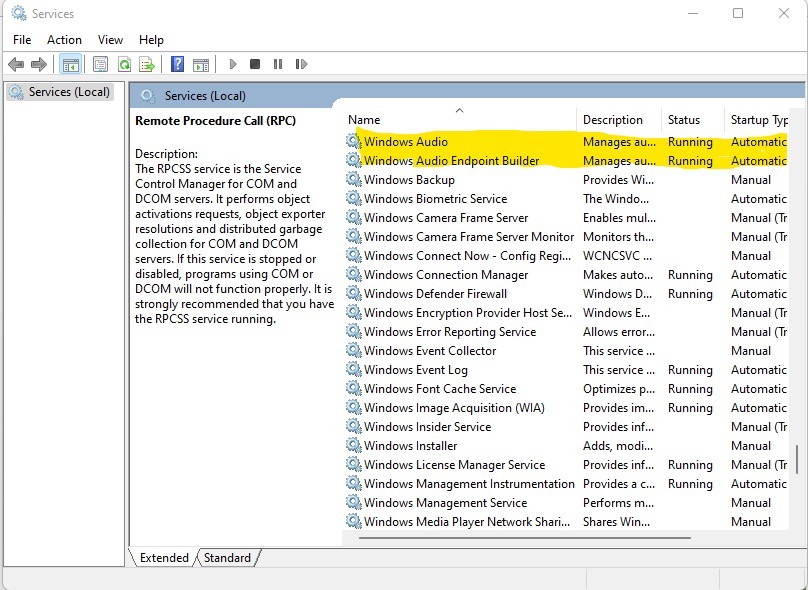The width and height of the screenshot is (808, 590).
Task: Maximize the Services window
Action: (x=738, y=13)
